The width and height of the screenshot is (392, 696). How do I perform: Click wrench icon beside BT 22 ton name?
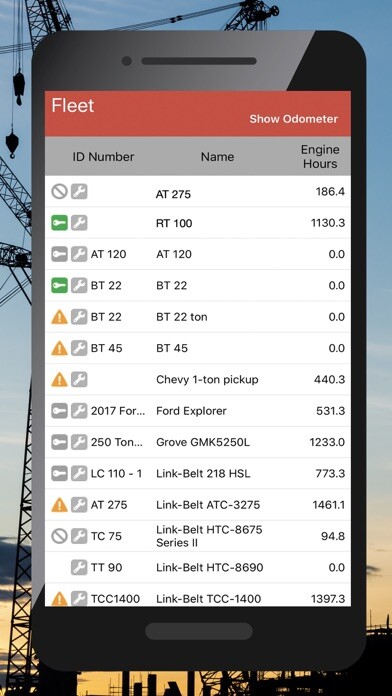pyautogui.click(x=79, y=316)
